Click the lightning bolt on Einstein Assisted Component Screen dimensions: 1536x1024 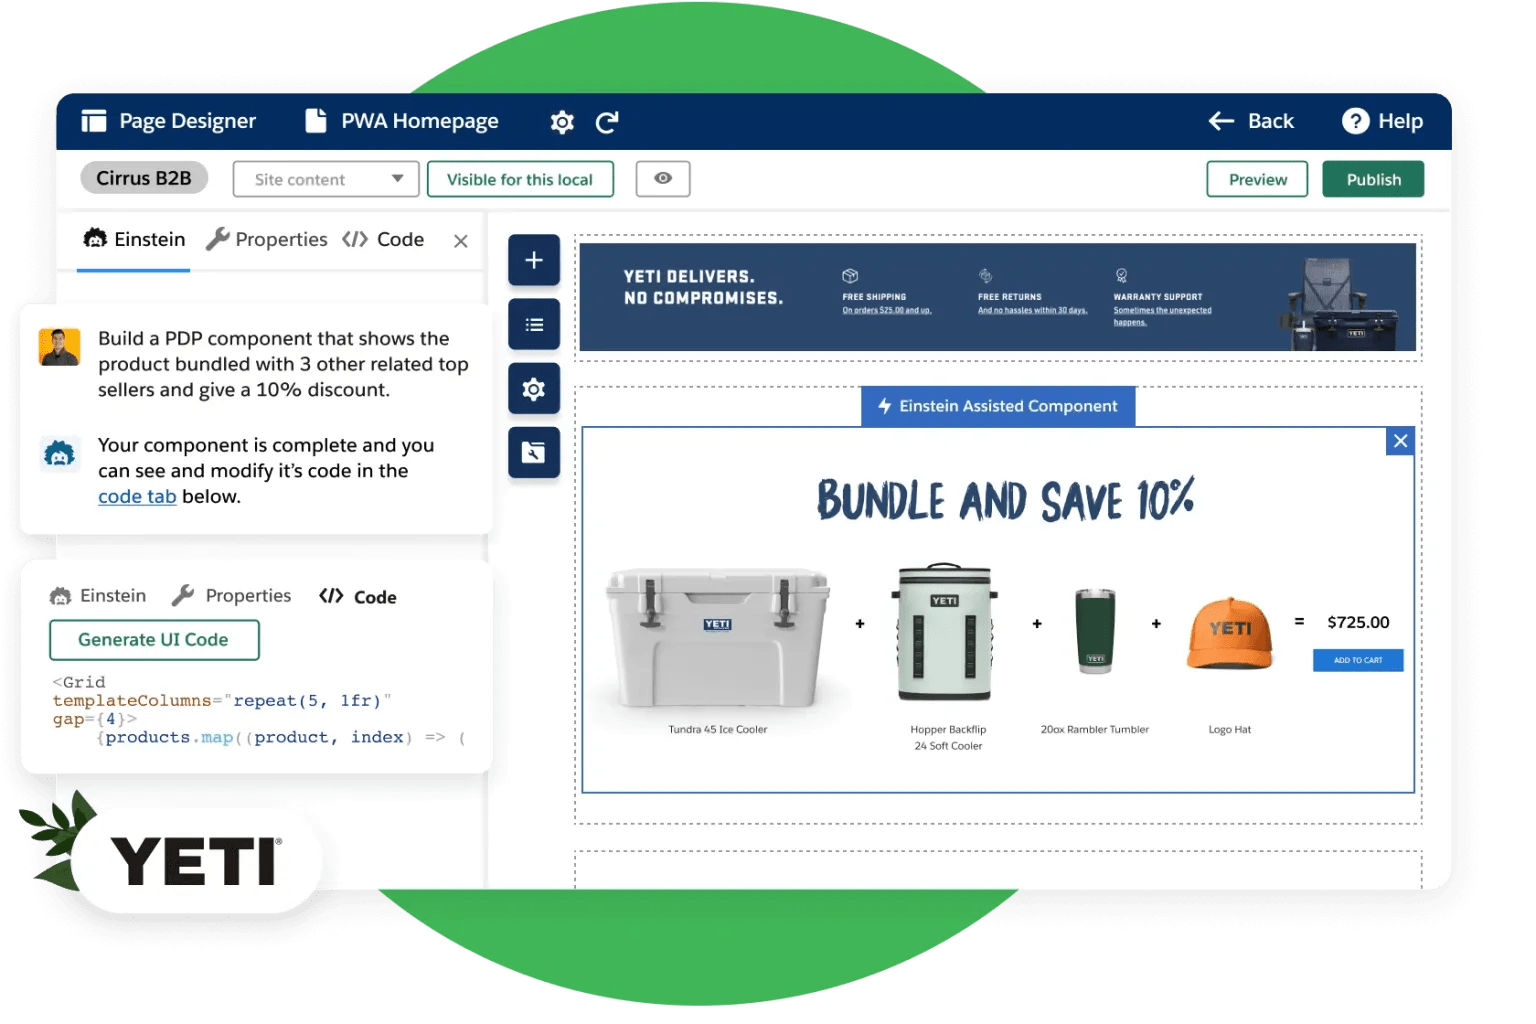pyautogui.click(x=884, y=406)
